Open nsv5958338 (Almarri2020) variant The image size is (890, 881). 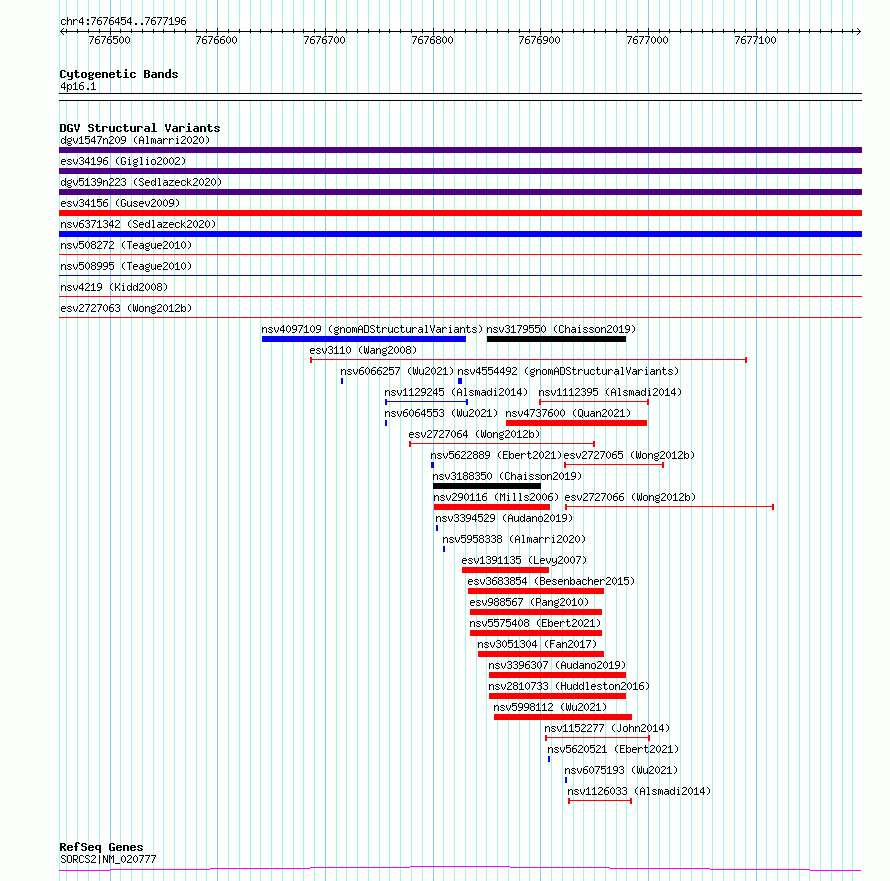click(514, 539)
